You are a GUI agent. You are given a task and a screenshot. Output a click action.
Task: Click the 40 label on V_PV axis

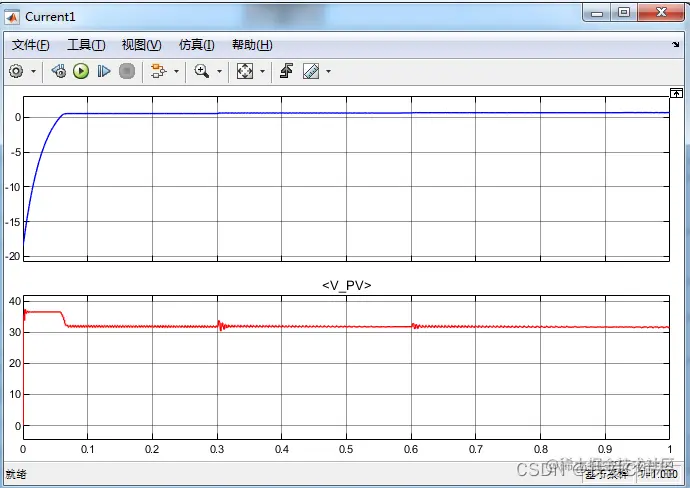coord(15,301)
